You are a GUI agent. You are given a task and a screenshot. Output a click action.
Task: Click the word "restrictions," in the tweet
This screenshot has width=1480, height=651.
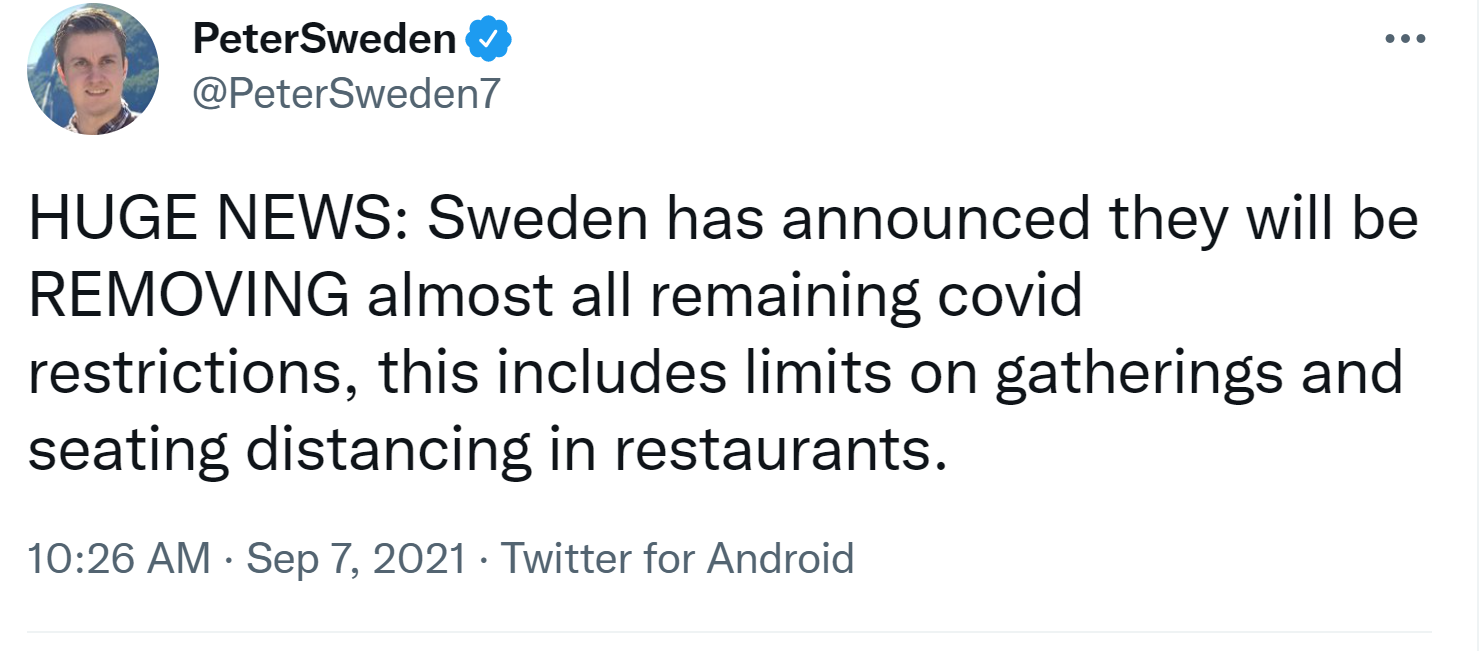189,374
